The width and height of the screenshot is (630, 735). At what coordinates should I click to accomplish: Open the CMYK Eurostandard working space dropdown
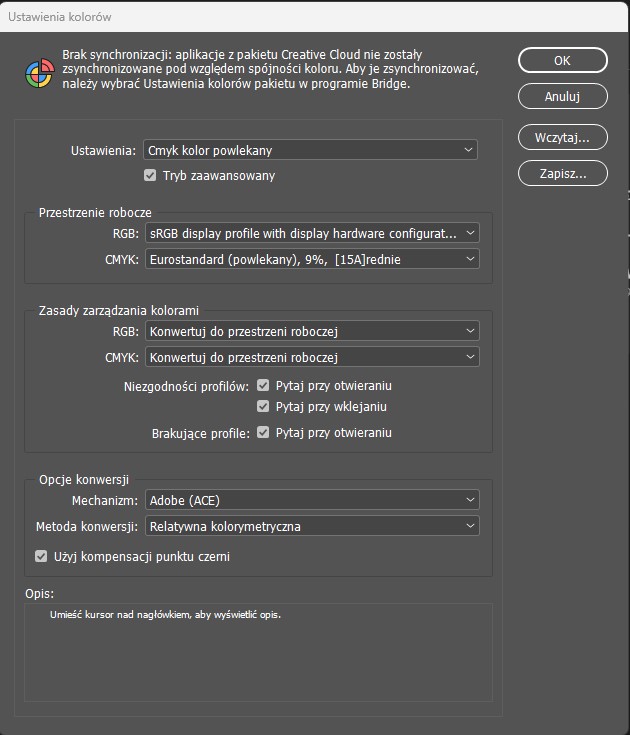[x=312, y=259]
